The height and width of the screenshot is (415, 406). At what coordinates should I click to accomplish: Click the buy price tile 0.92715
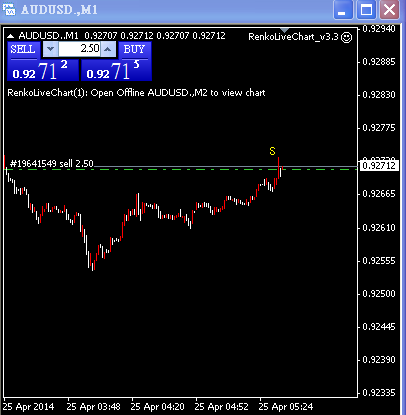(x=116, y=70)
